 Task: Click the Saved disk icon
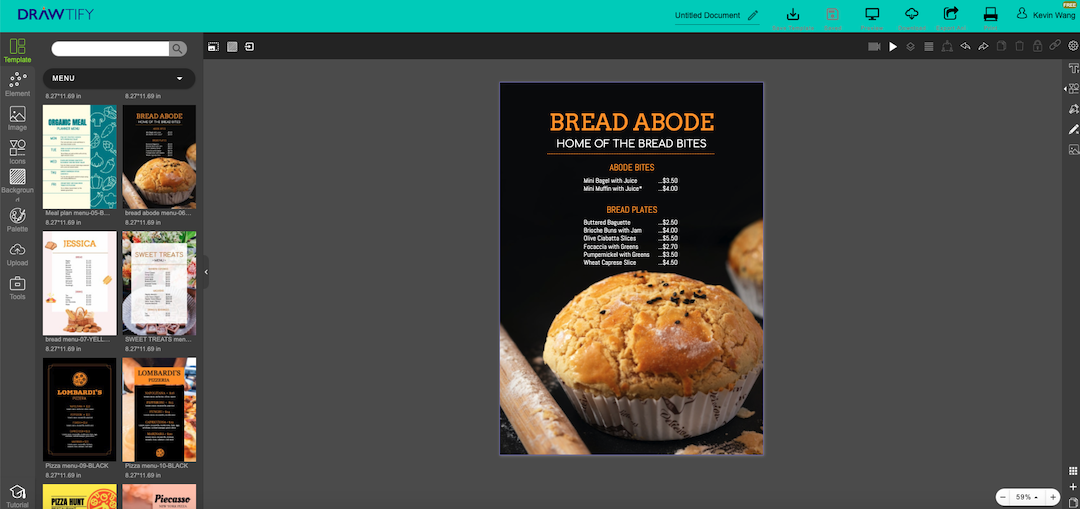point(833,19)
